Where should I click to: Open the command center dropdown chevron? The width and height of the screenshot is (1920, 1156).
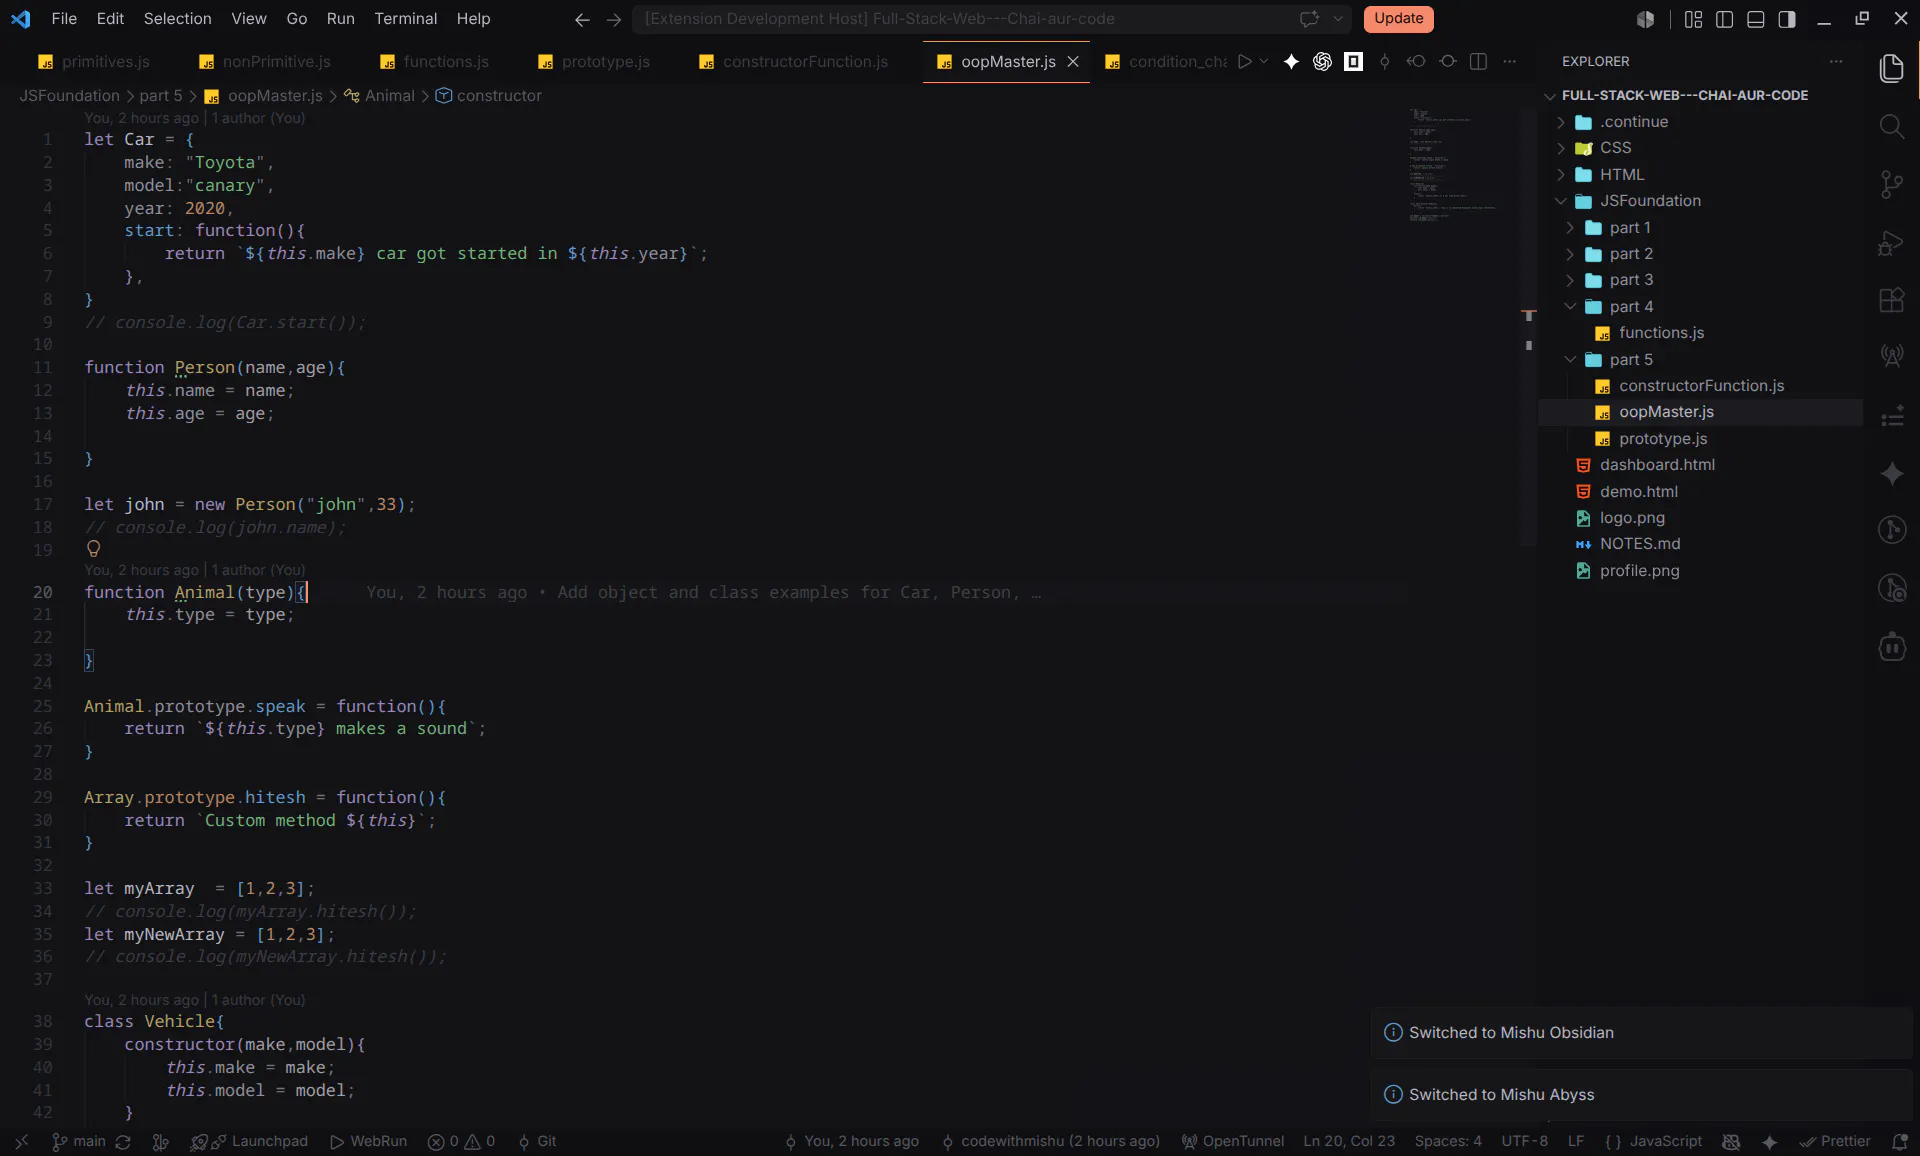pos(1338,19)
